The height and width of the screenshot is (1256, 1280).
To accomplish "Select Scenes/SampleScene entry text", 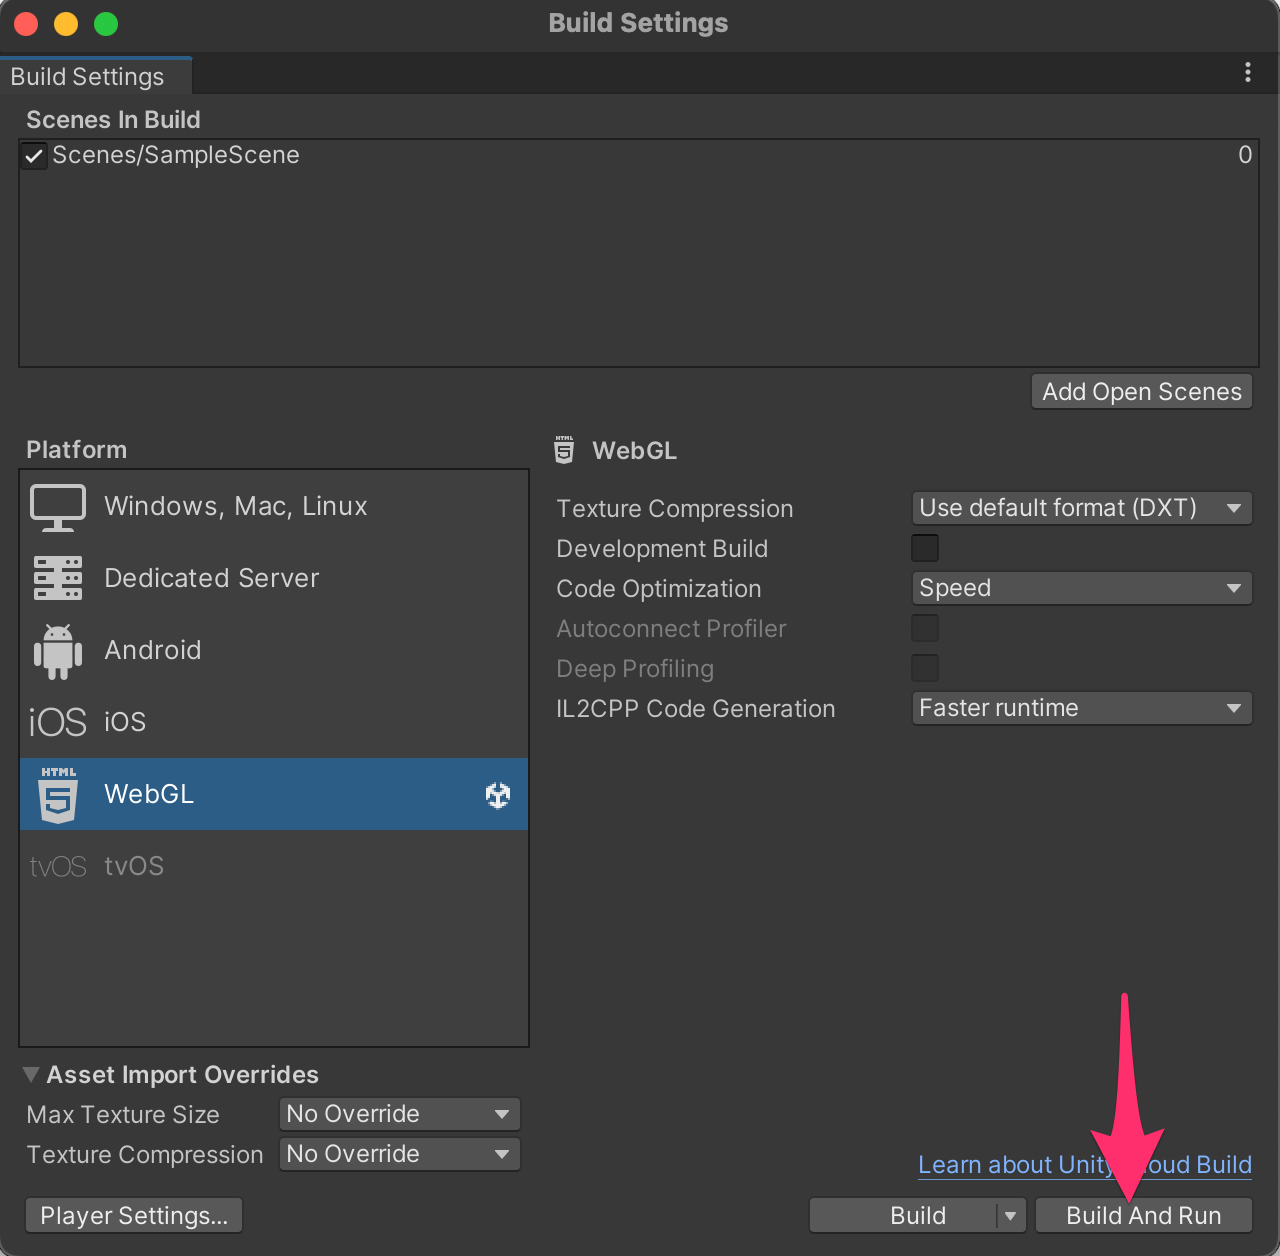I will [x=176, y=155].
